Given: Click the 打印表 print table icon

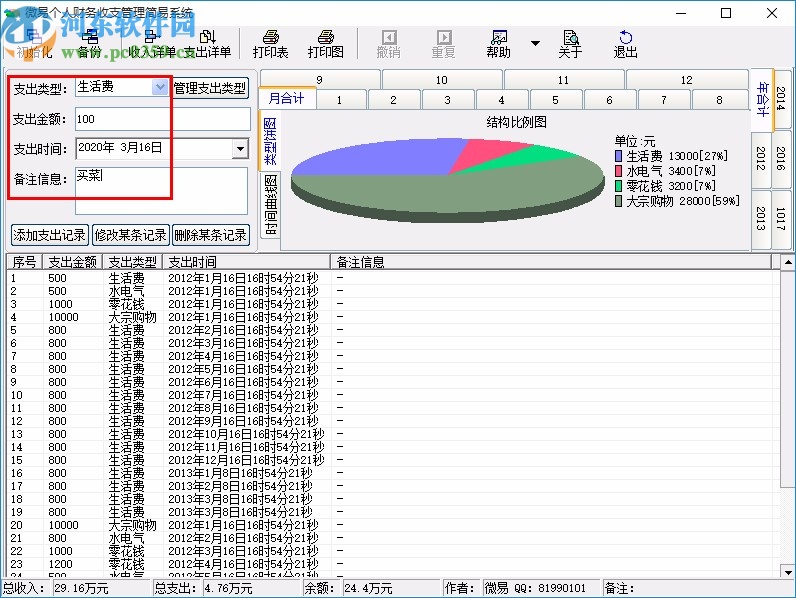Looking at the screenshot, I should point(271,43).
